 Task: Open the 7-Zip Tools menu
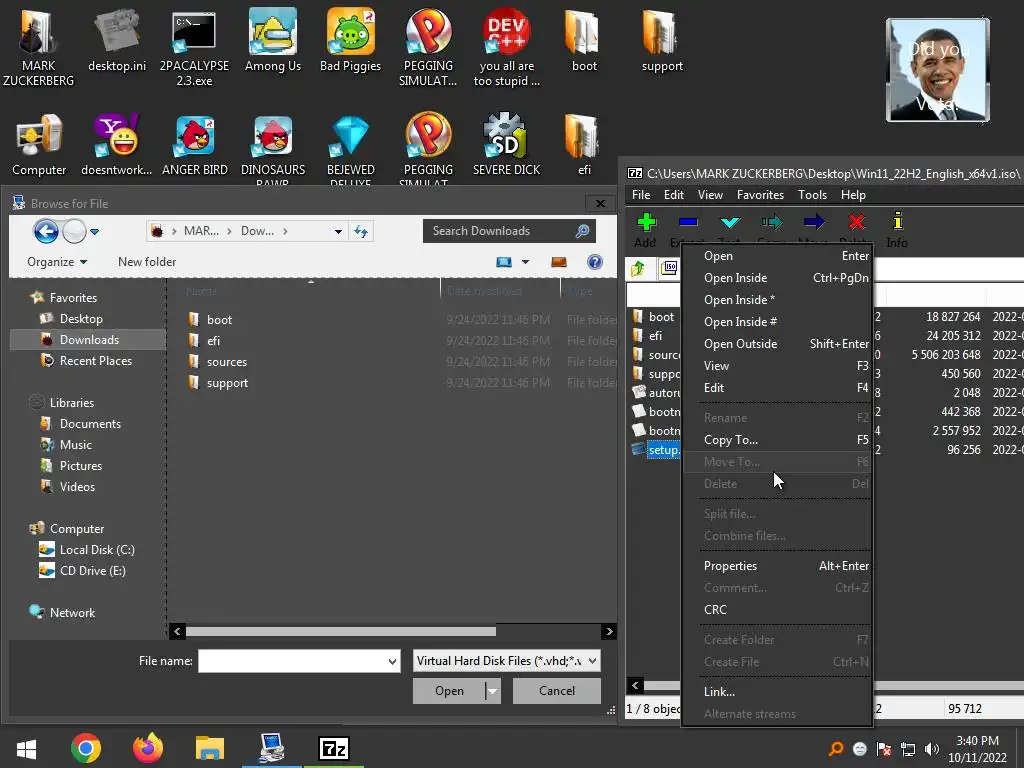coord(812,195)
